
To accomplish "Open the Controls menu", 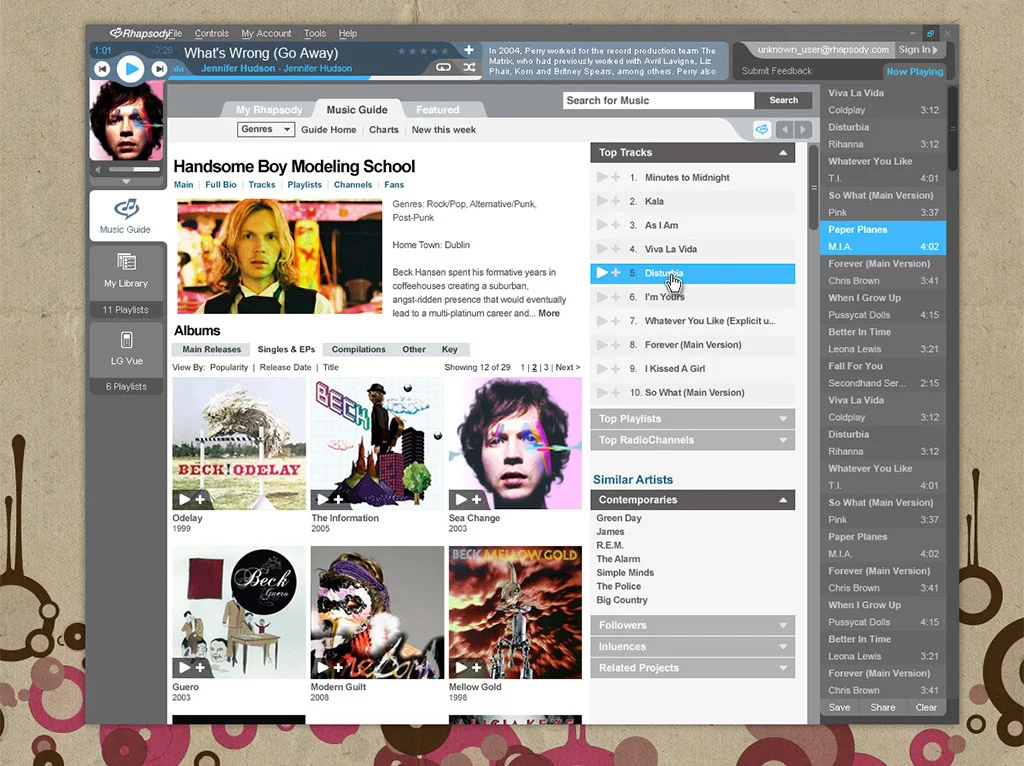I will [x=212, y=33].
